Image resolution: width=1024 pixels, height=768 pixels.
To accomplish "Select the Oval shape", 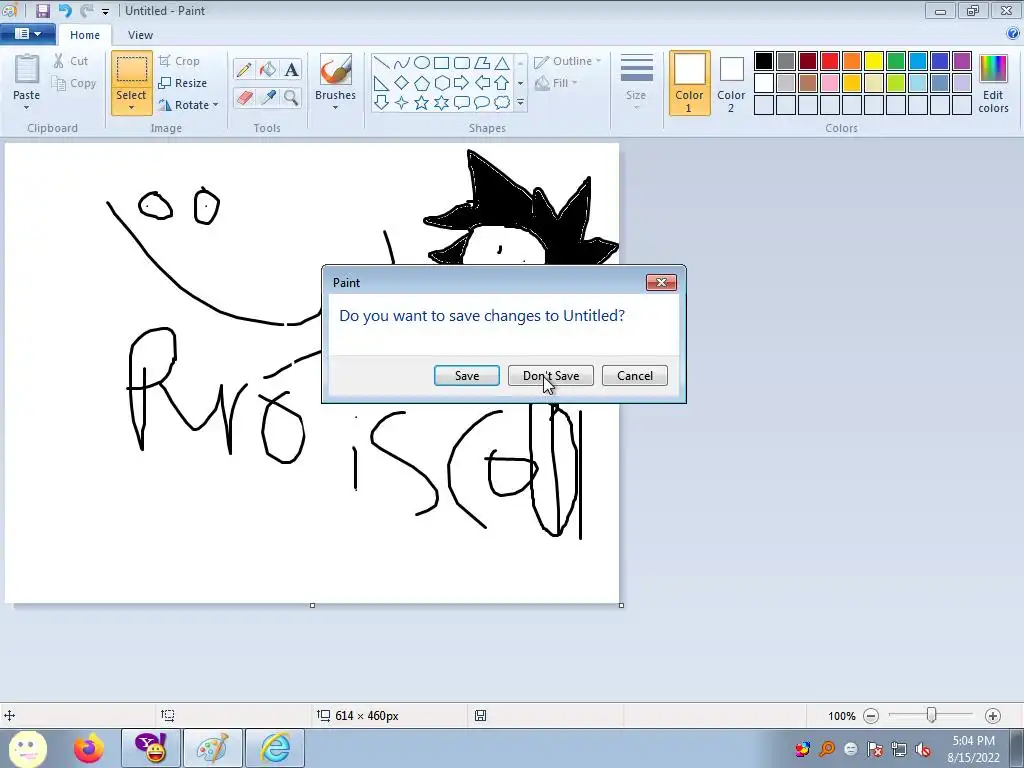I will [422, 63].
